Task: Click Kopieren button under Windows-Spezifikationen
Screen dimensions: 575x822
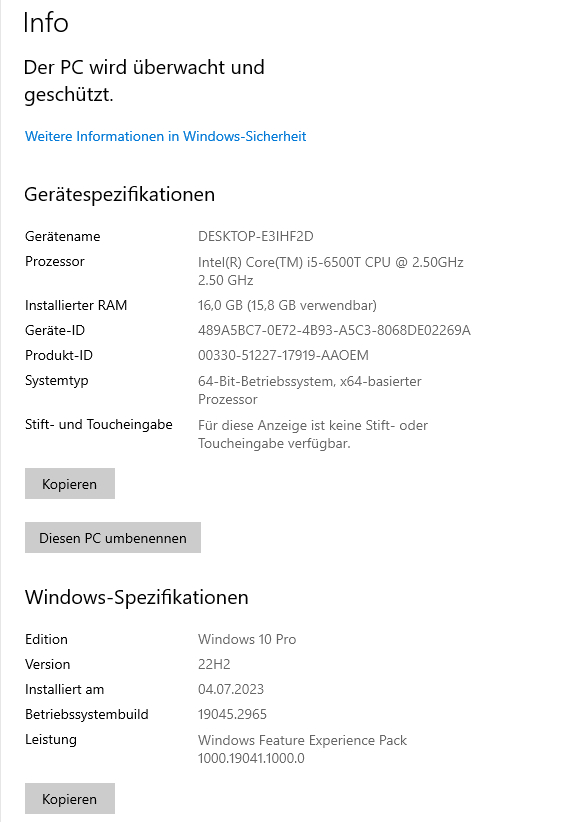Action: tap(70, 798)
